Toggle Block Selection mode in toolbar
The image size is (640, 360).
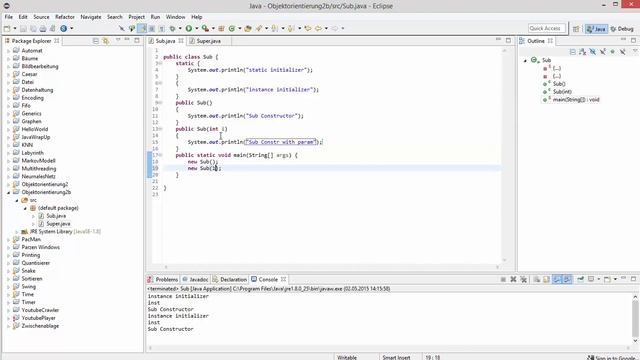pyautogui.click(x=152, y=29)
